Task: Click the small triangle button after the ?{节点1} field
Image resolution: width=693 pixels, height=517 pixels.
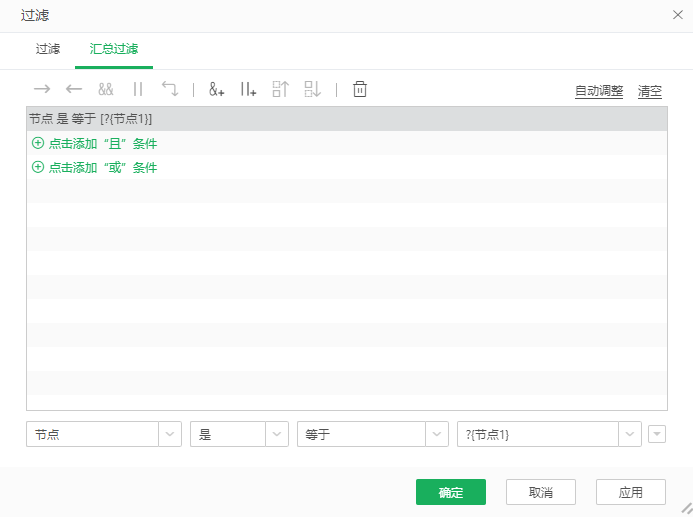Action: (657, 434)
